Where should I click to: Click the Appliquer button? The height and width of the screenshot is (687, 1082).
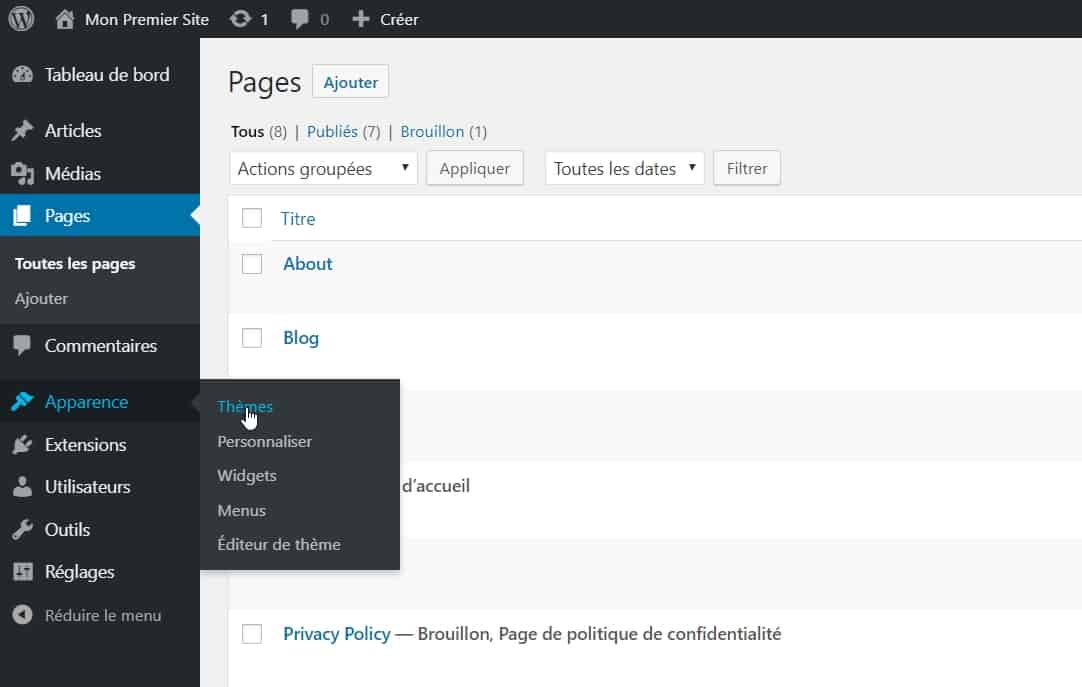coord(475,168)
